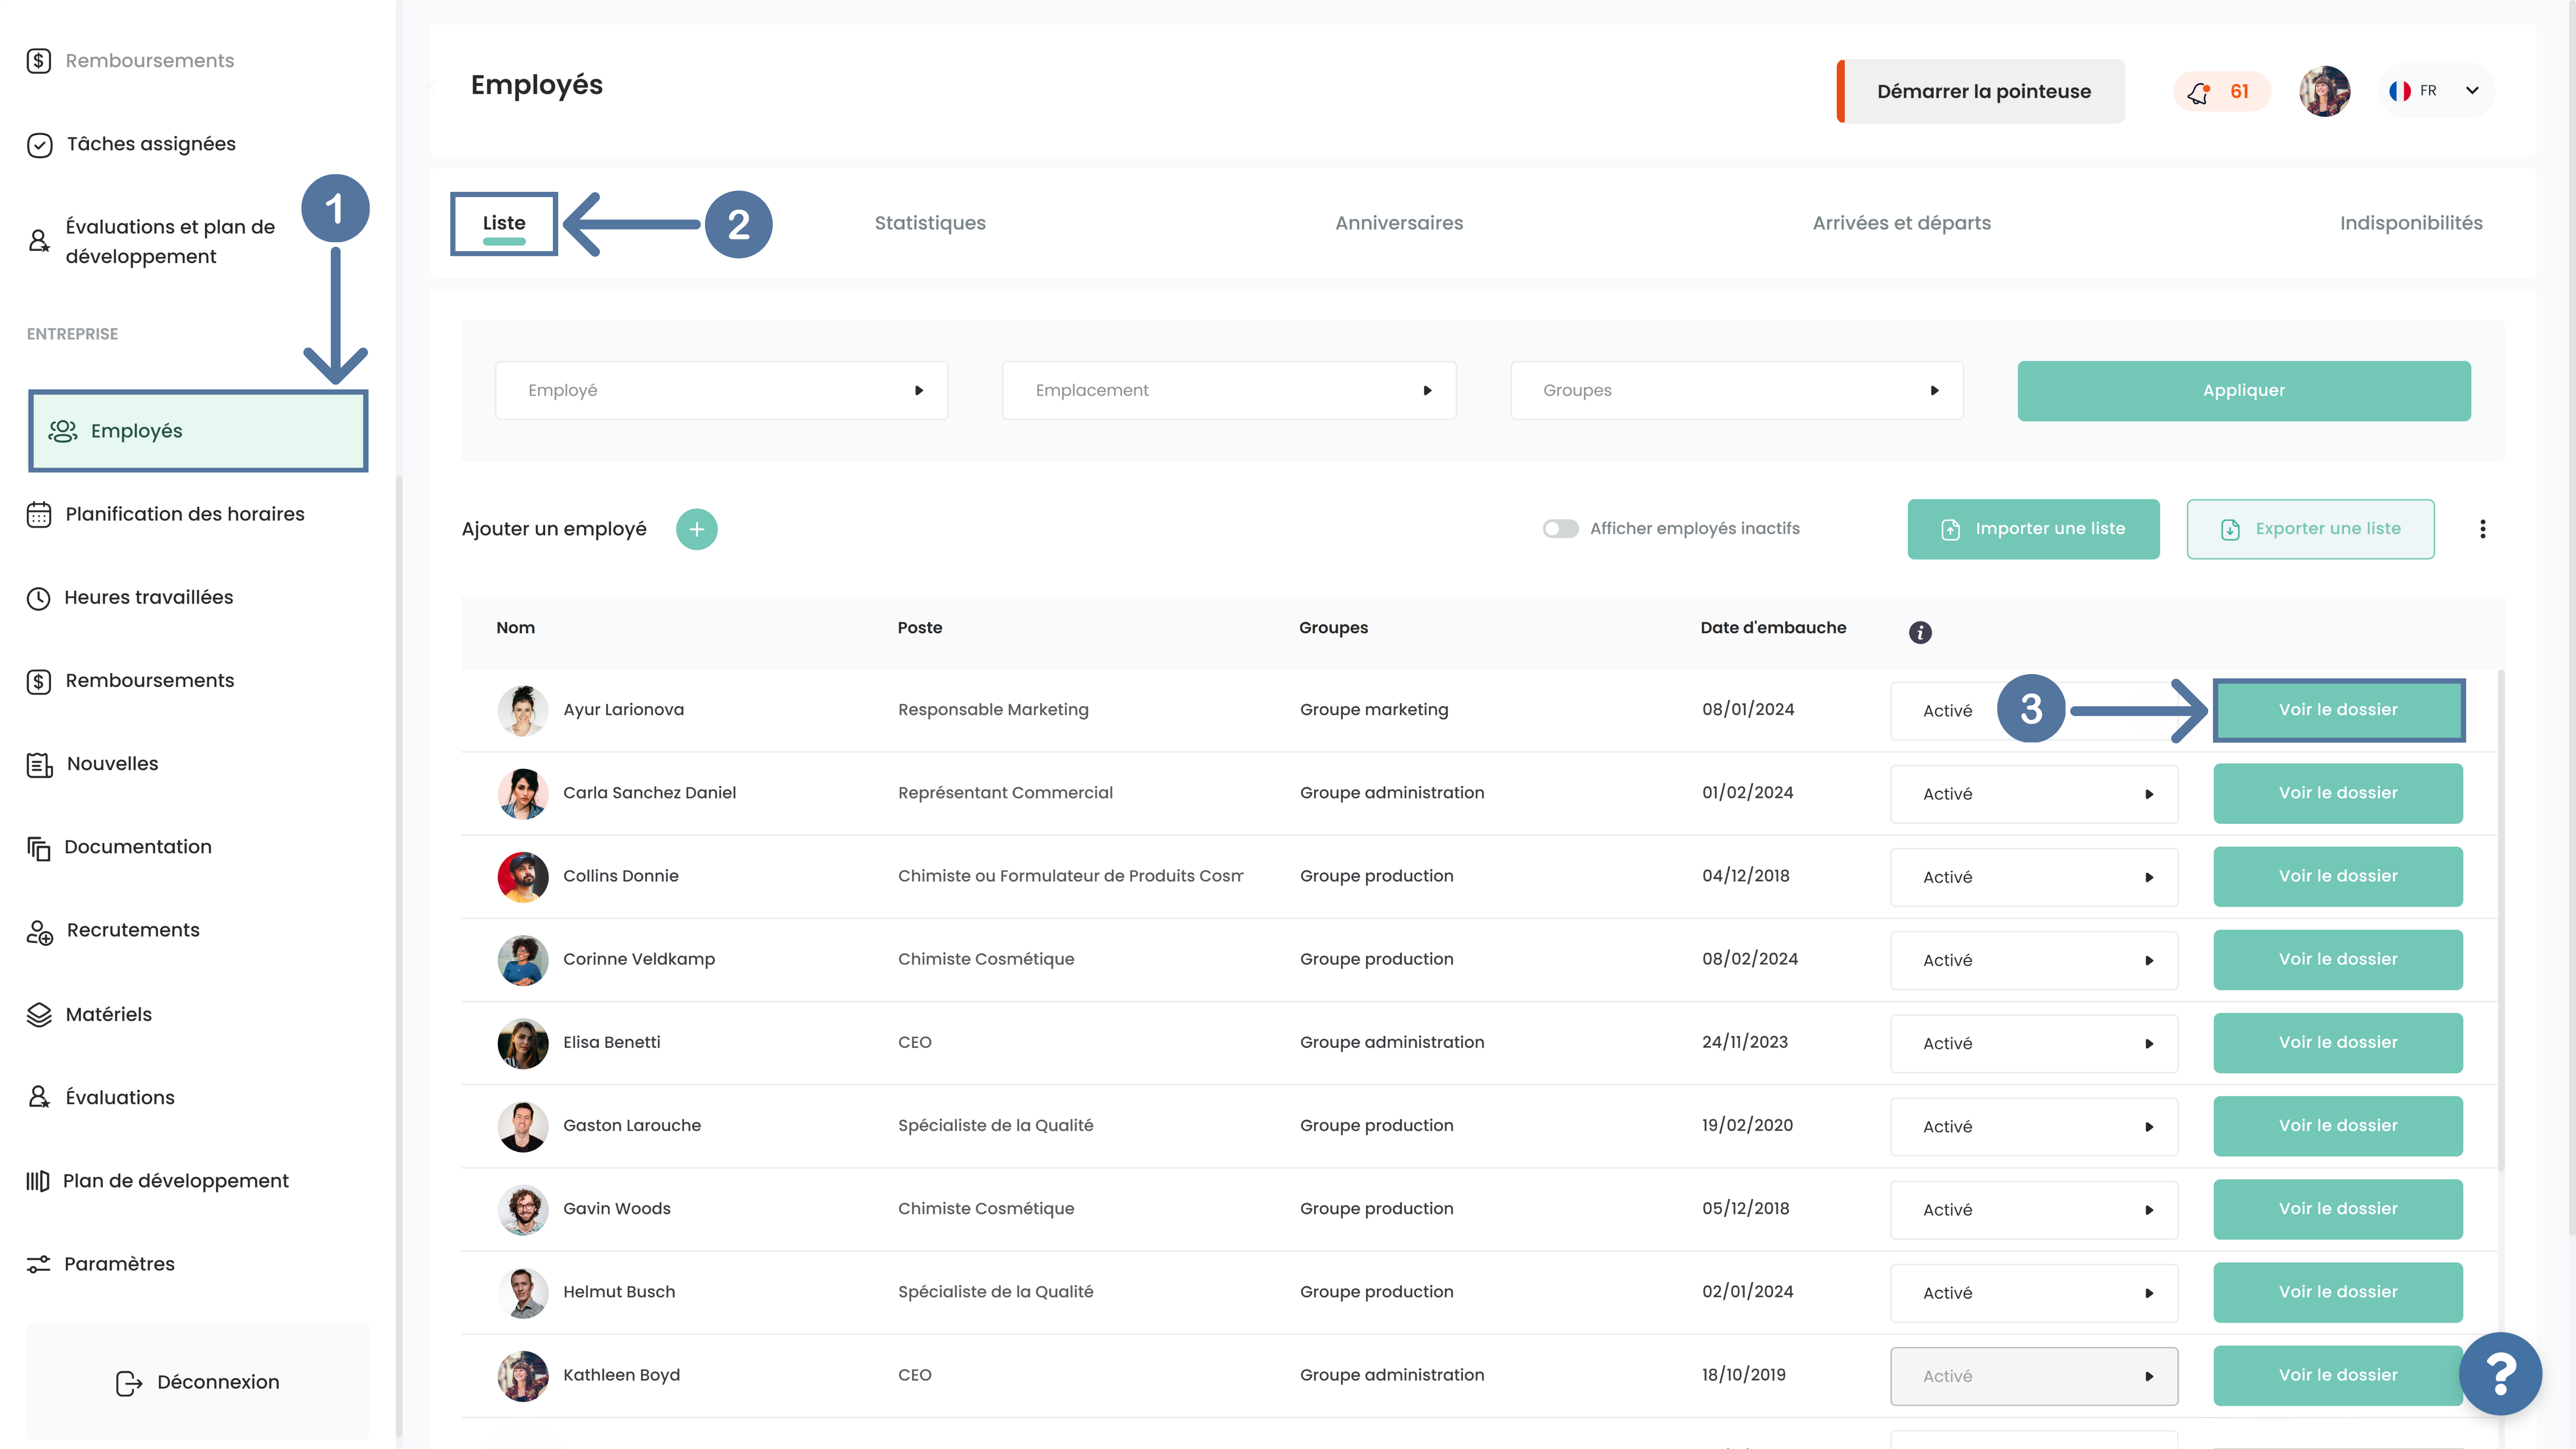Open the FR language selector
The height and width of the screenshot is (1449, 2576).
coord(2435,91)
